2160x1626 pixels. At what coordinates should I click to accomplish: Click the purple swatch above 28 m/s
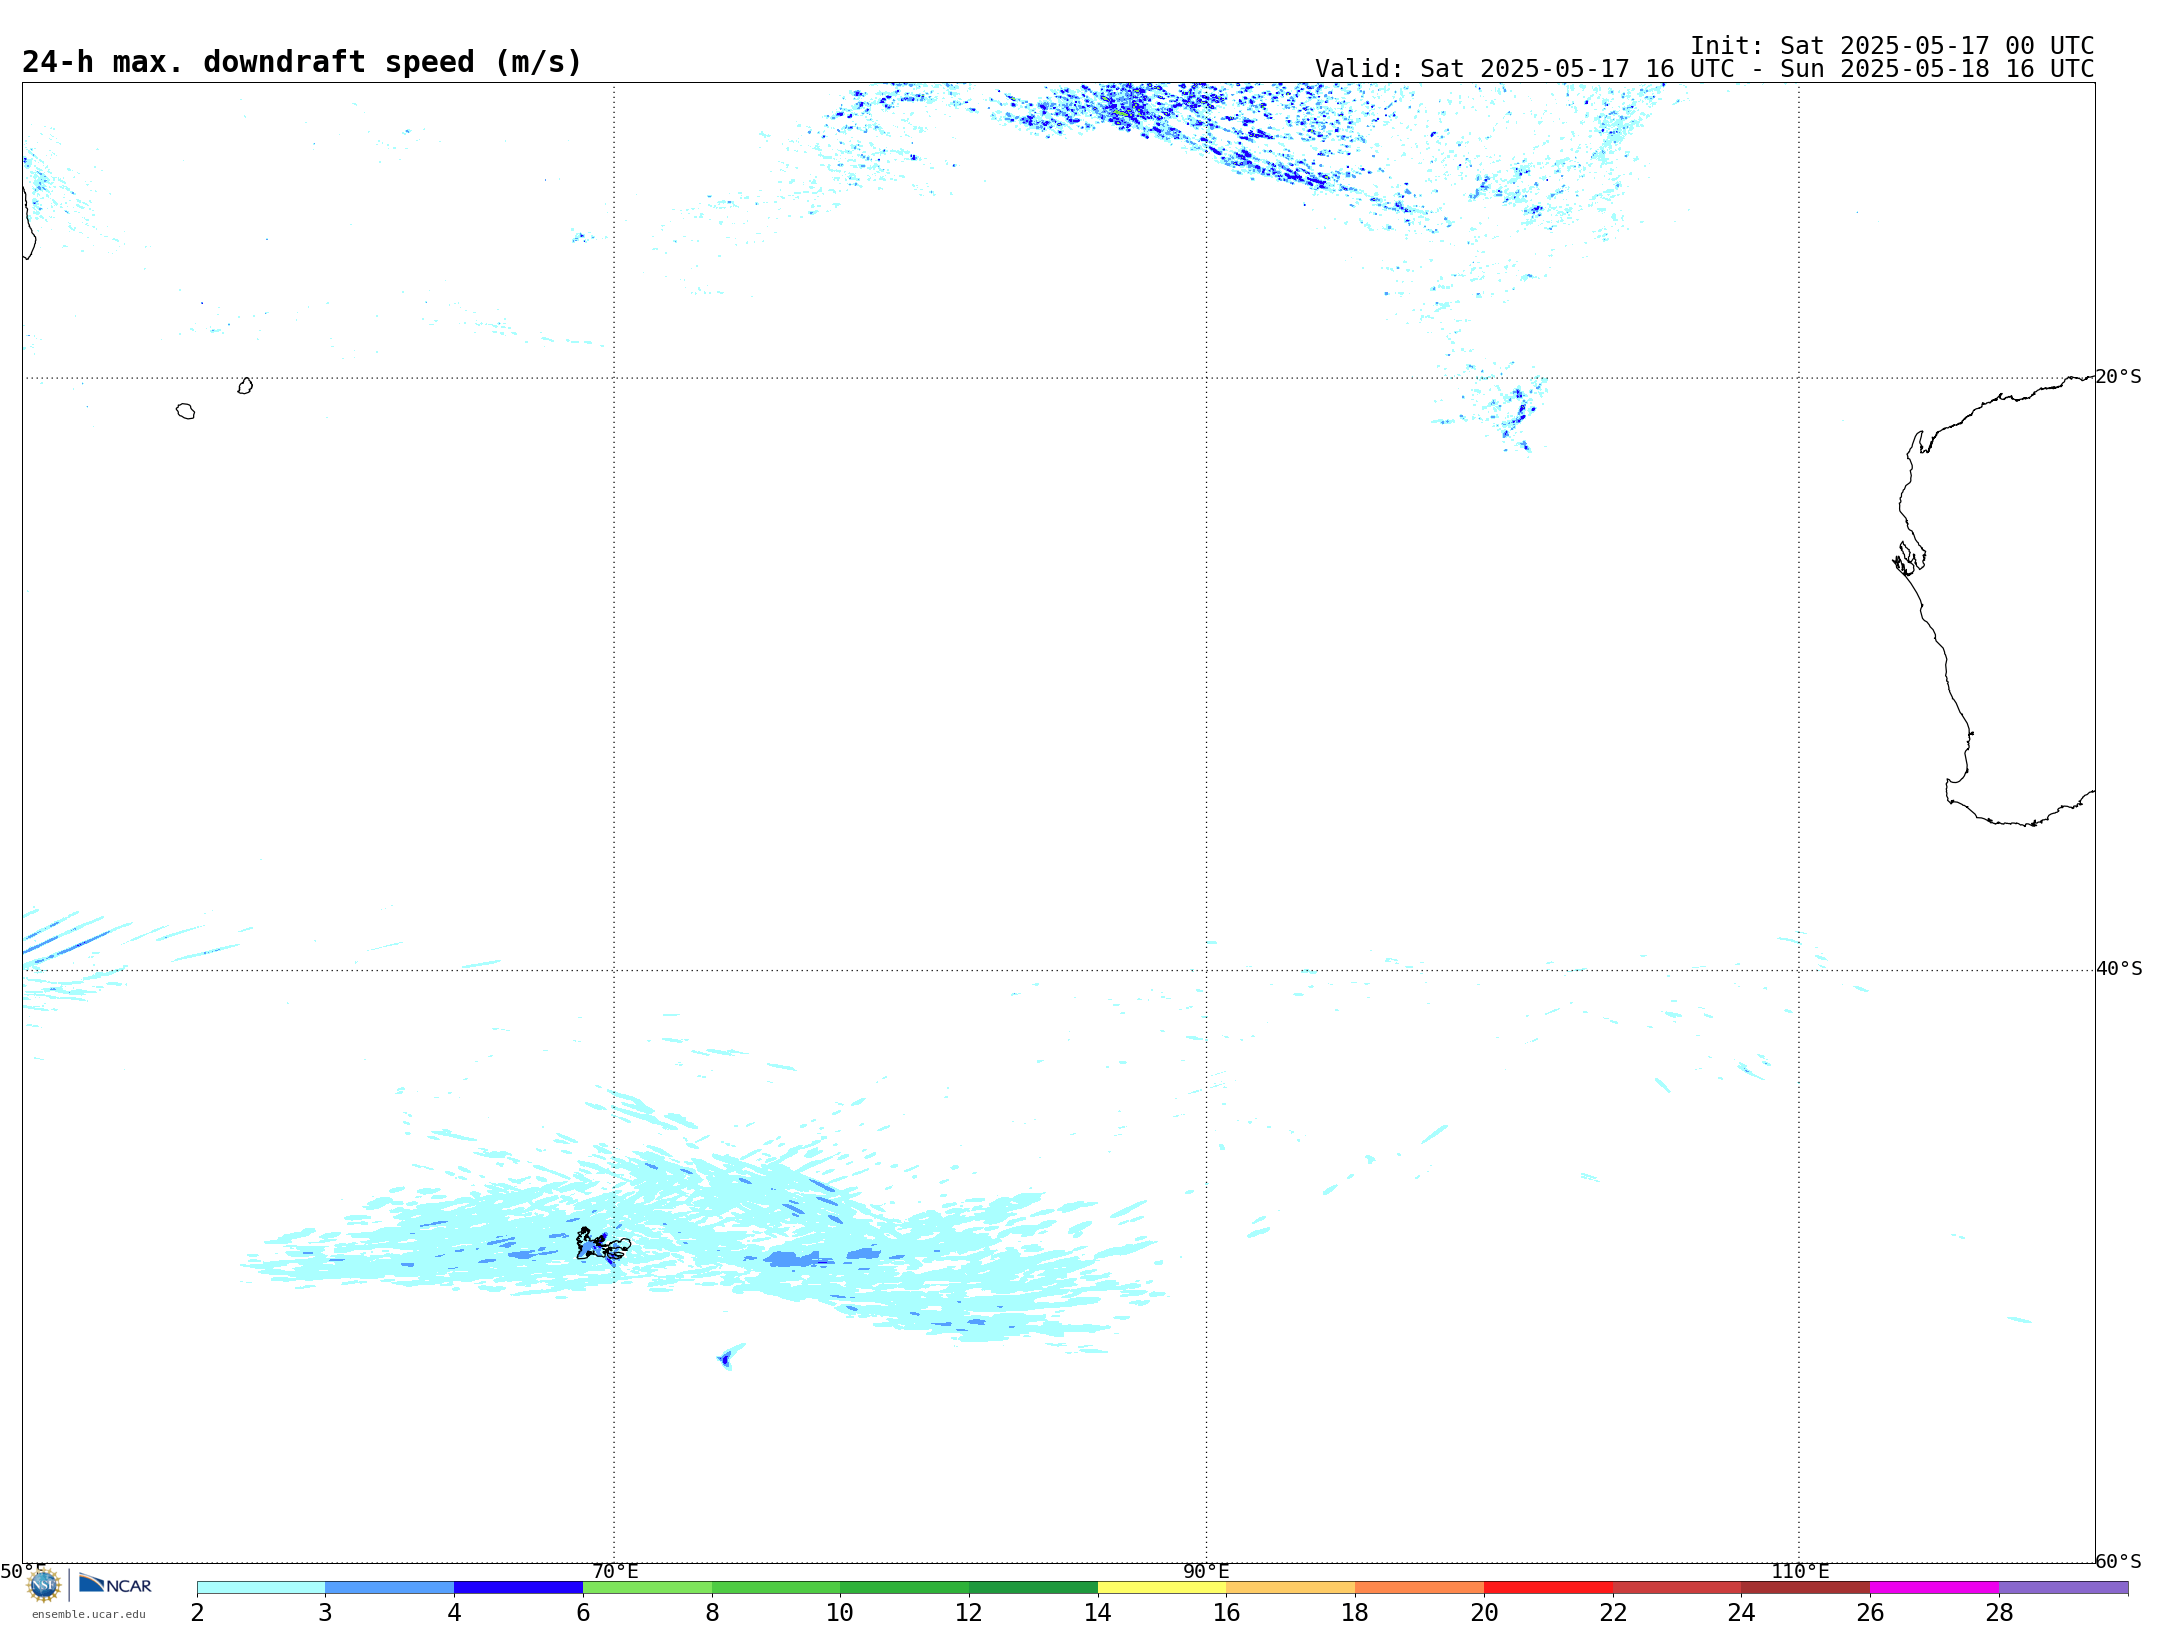(x=2064, y=1587)
